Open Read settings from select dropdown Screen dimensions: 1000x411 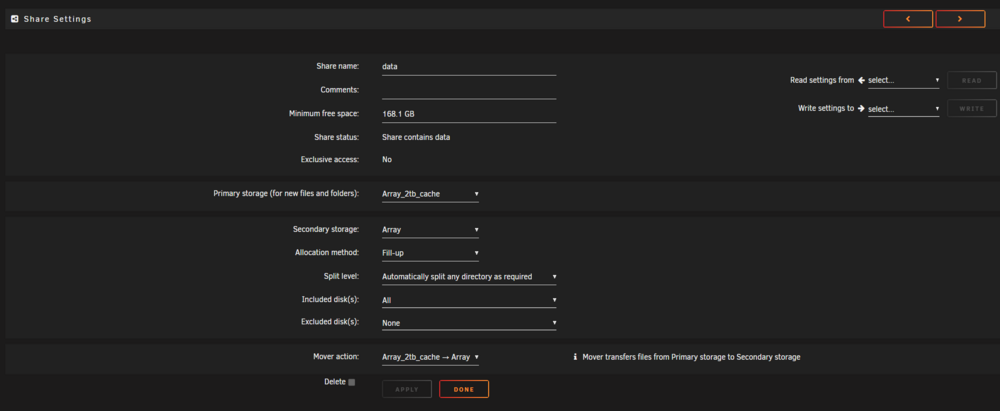click(904, 80)
